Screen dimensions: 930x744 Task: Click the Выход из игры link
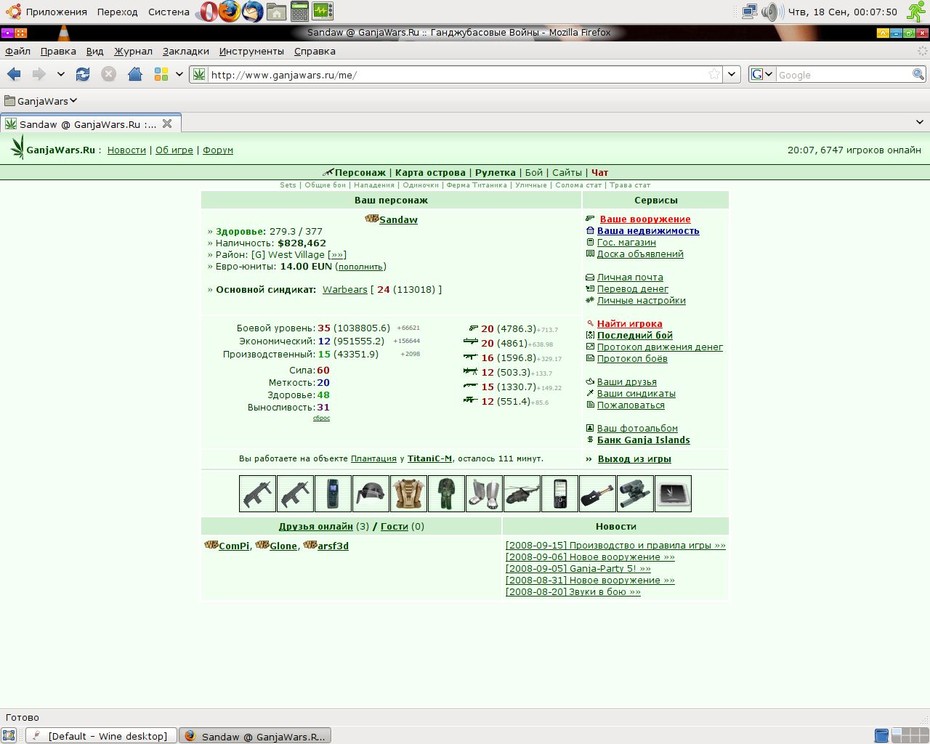634,459
